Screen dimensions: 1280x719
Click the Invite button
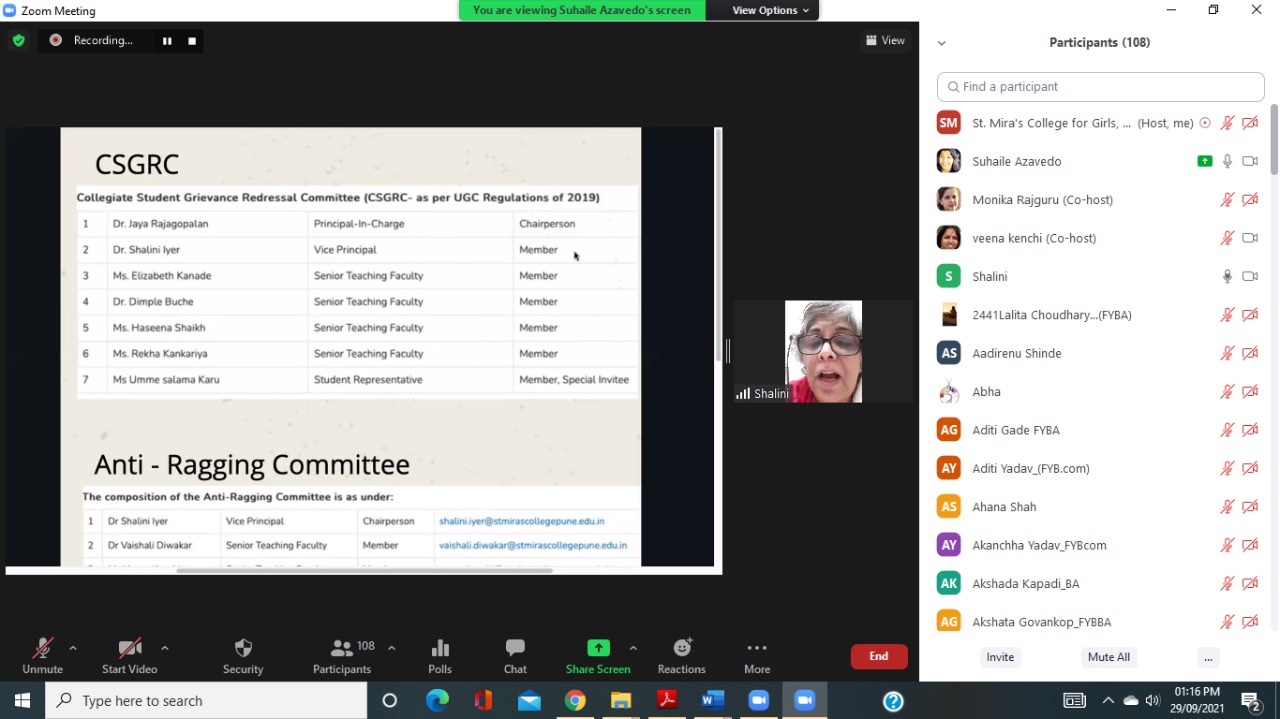1000,657
